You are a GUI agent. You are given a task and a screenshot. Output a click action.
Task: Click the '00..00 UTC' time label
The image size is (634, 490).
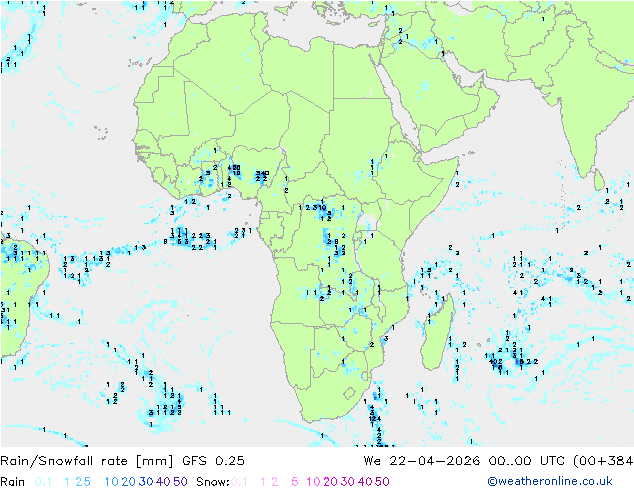[x=526, y=461]
